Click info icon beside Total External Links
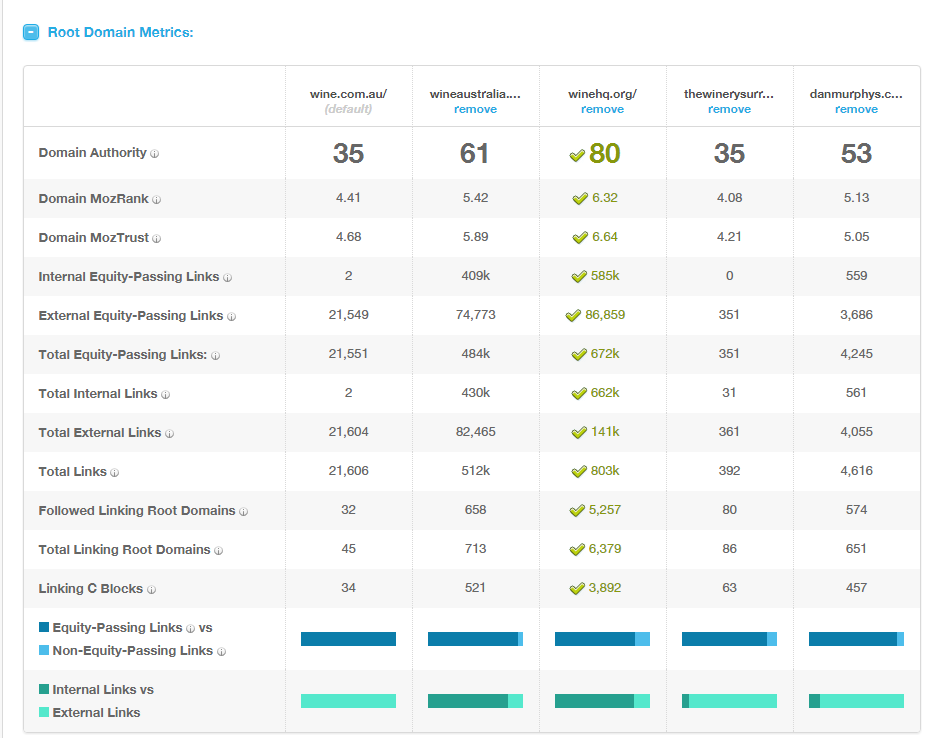The width and height of the screenshot is (928, 738). pyautogui.click(x=169, y=434)
